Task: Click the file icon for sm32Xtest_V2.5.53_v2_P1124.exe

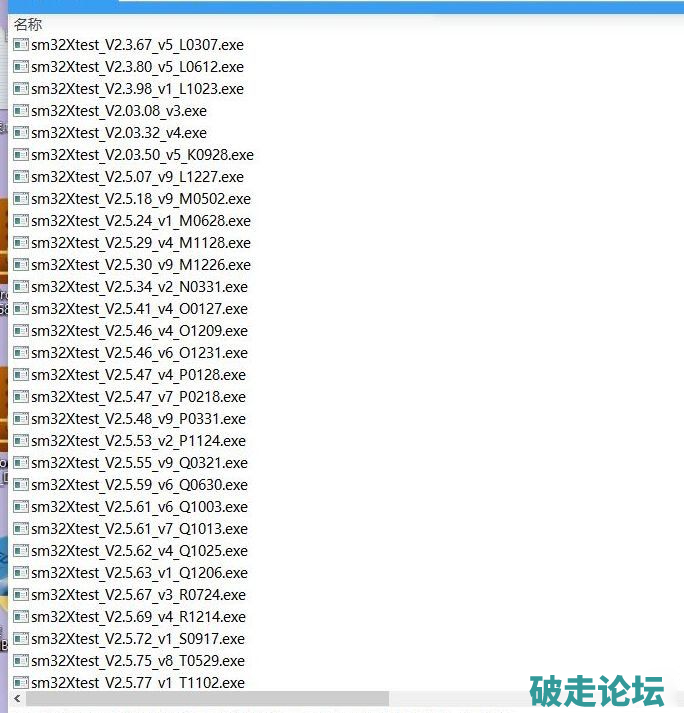Action: click(x=20, y=441)
